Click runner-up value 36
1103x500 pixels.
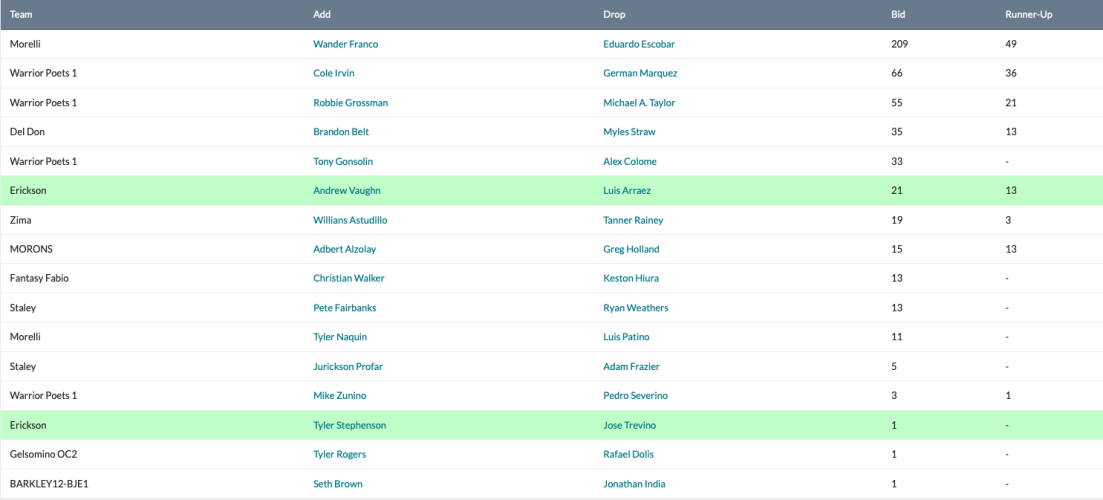coord(1012,73)
